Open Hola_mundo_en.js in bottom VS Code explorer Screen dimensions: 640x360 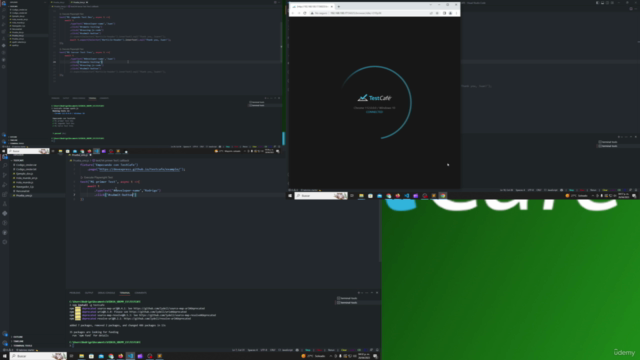(x=27, y=178)
